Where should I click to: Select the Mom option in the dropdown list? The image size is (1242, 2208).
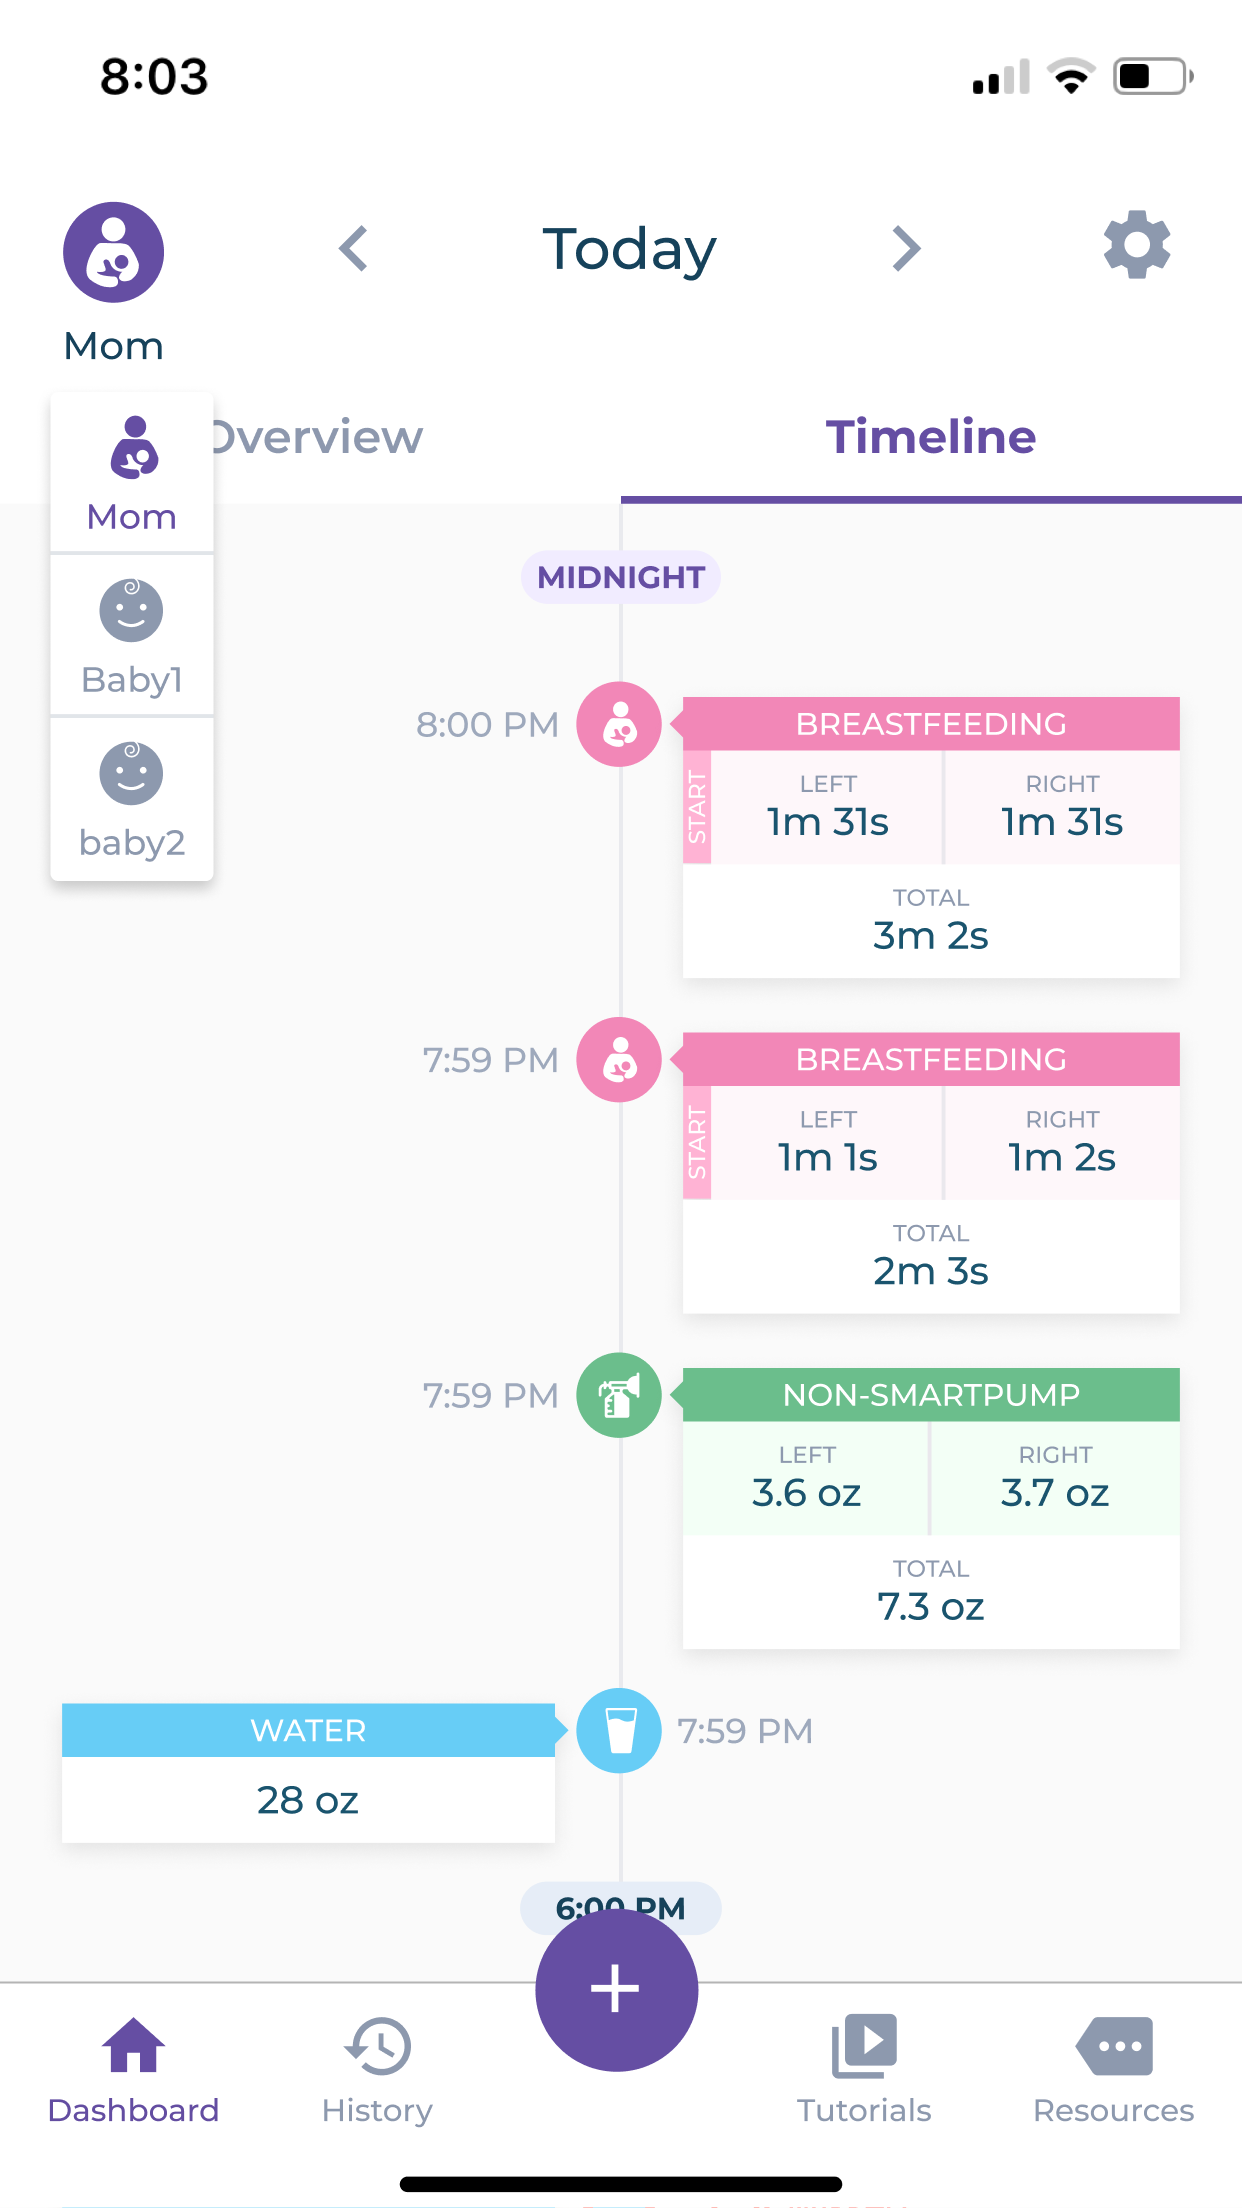pyautogui.click(x=131, y=470)
